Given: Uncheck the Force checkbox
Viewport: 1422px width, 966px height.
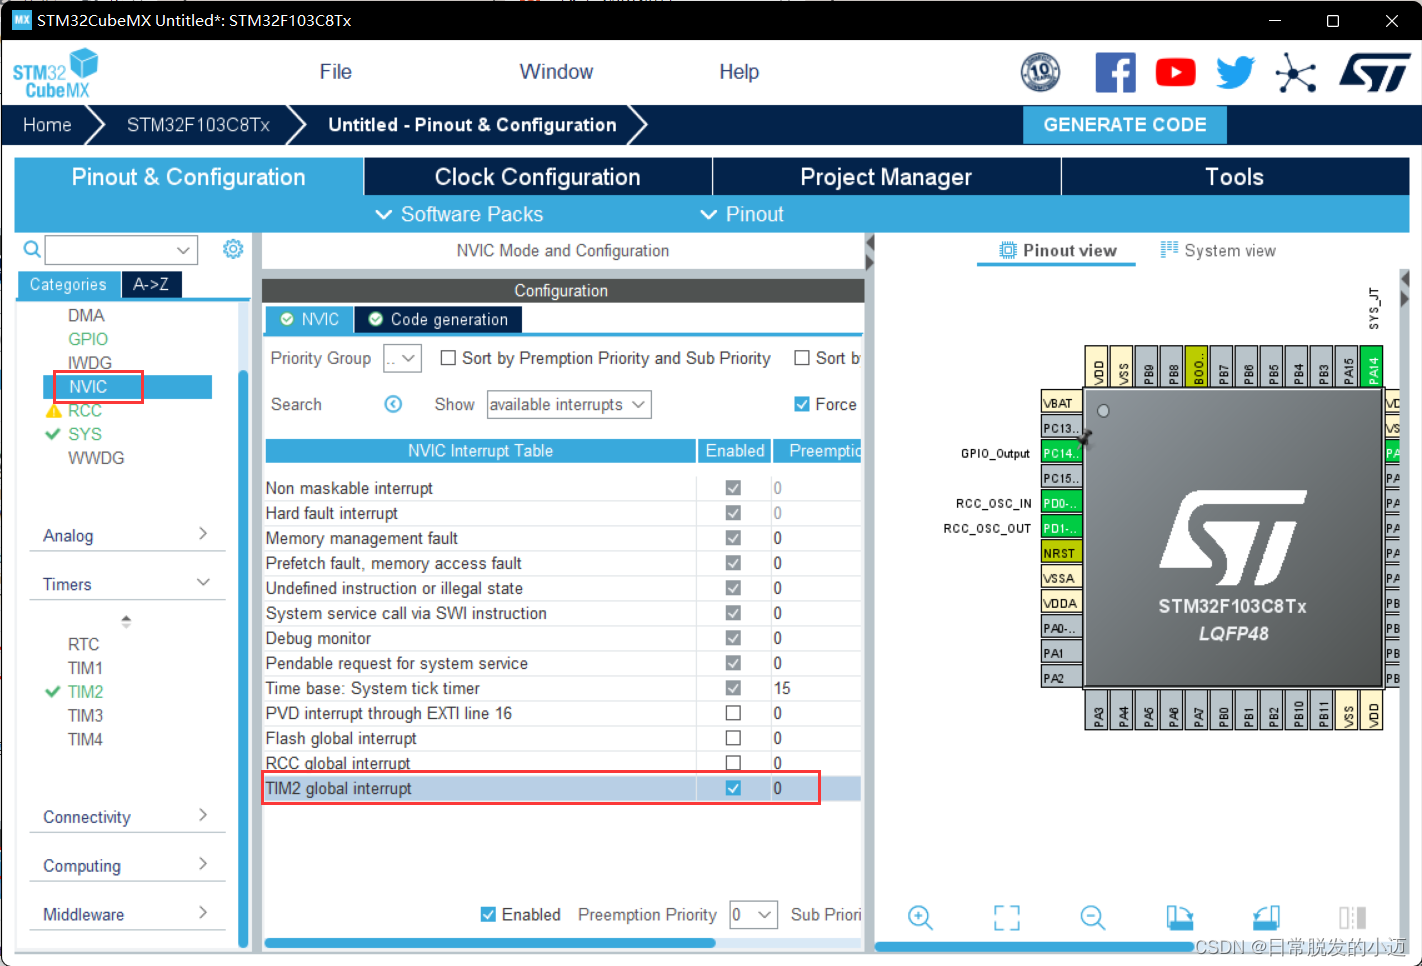Looking at the screenshot, I should click(x=802, y=404).
